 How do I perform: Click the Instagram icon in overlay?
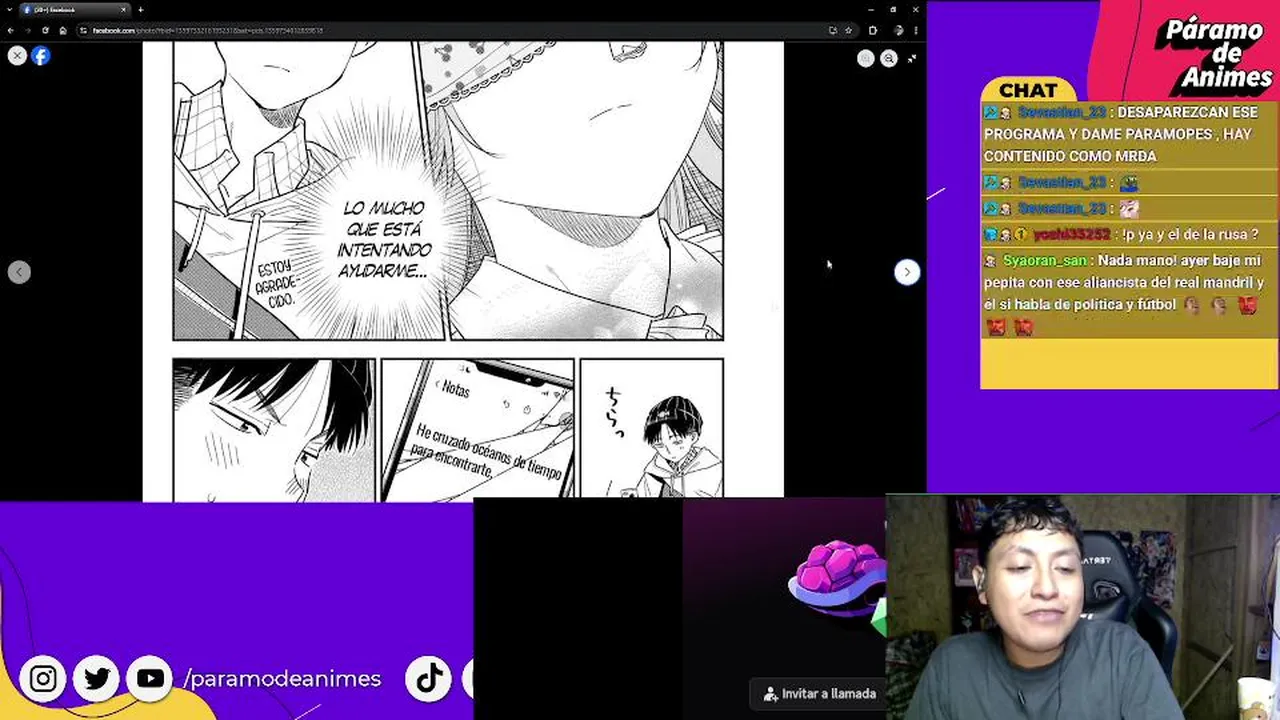pos(43,679)
